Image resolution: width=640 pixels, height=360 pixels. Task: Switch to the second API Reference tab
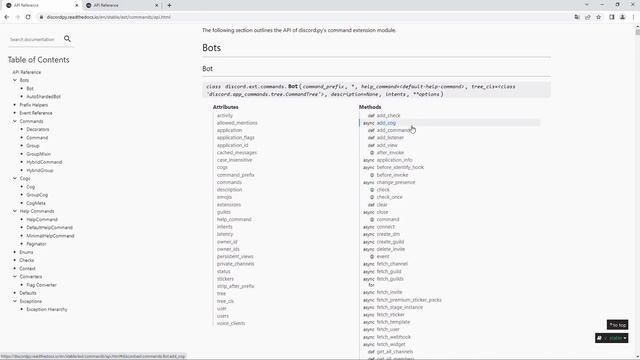[122, 5]
